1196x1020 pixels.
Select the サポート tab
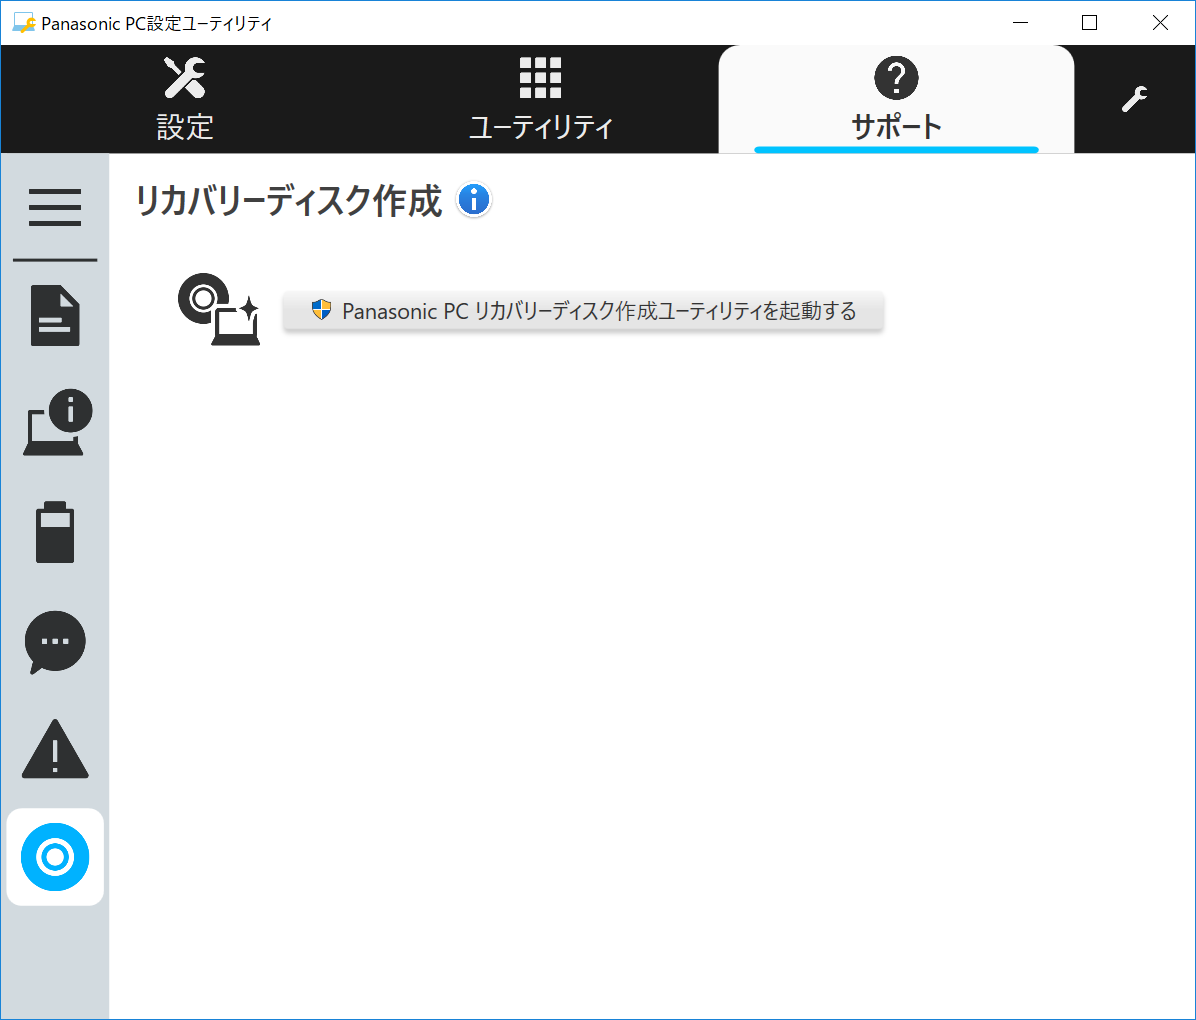click(896, 99)
